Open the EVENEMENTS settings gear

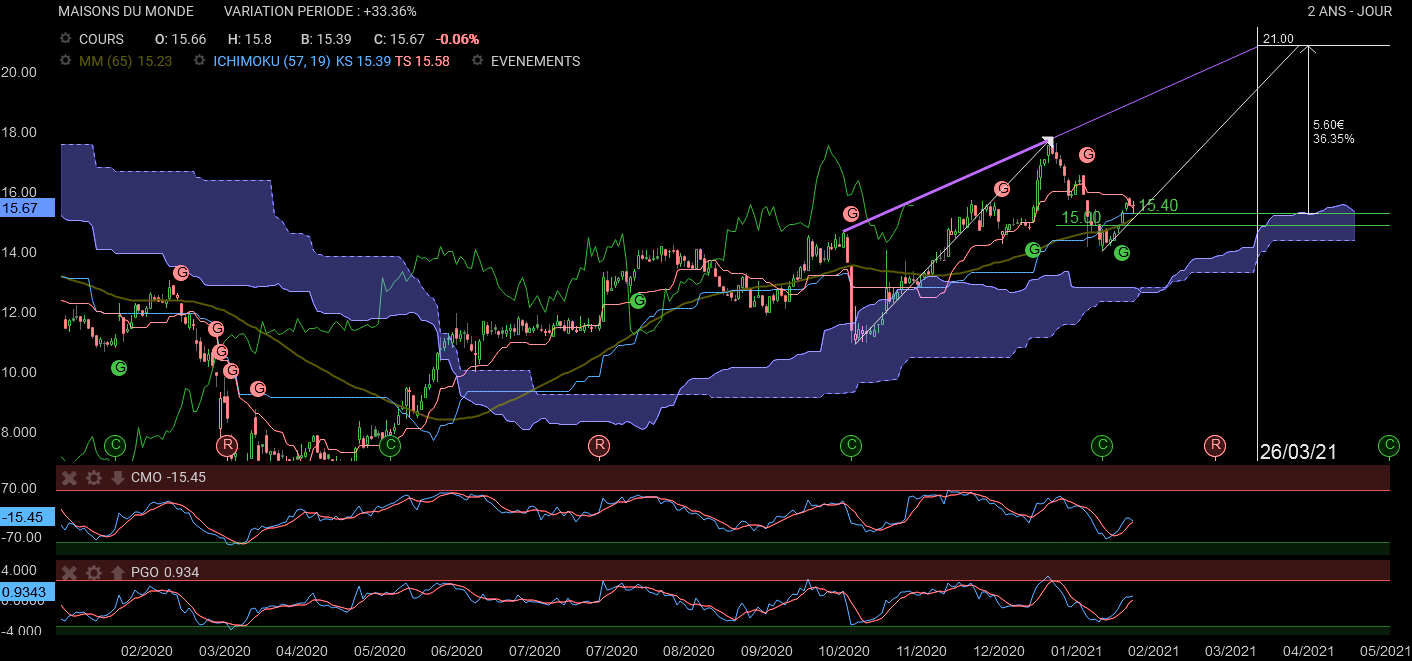[477, 61]
